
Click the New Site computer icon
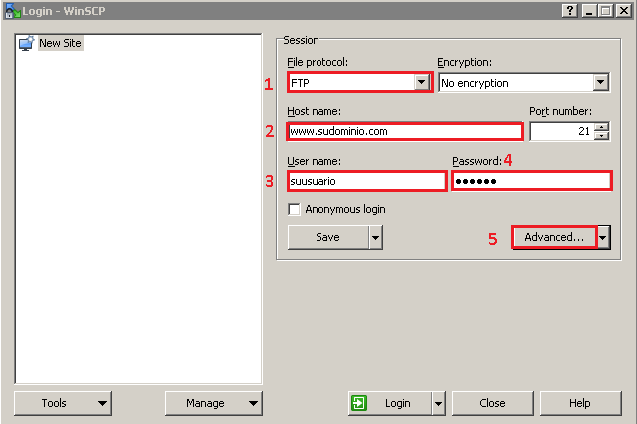point(26,43)
